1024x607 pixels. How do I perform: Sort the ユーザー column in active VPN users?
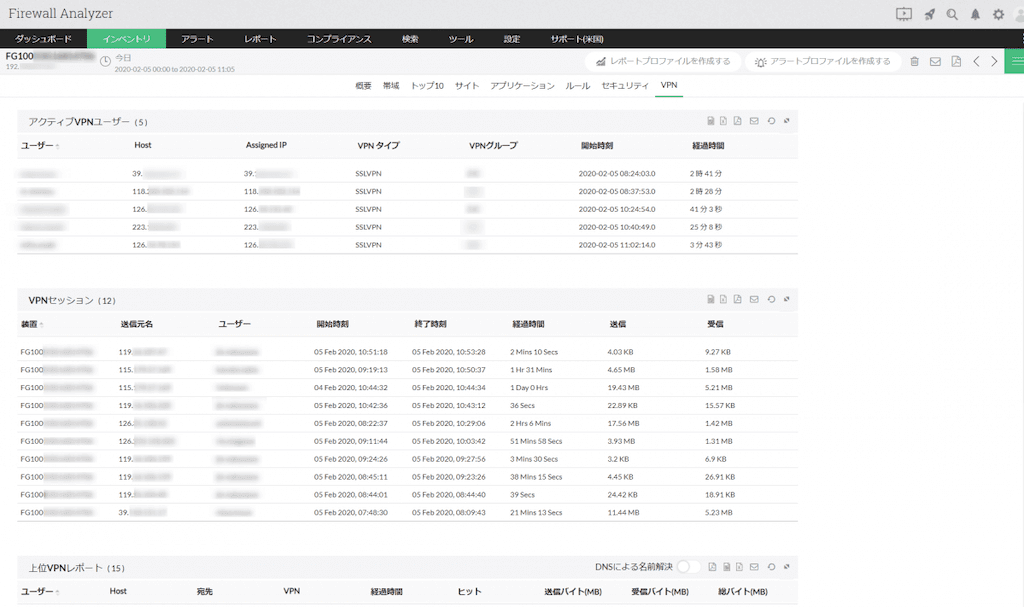(40, 146)
